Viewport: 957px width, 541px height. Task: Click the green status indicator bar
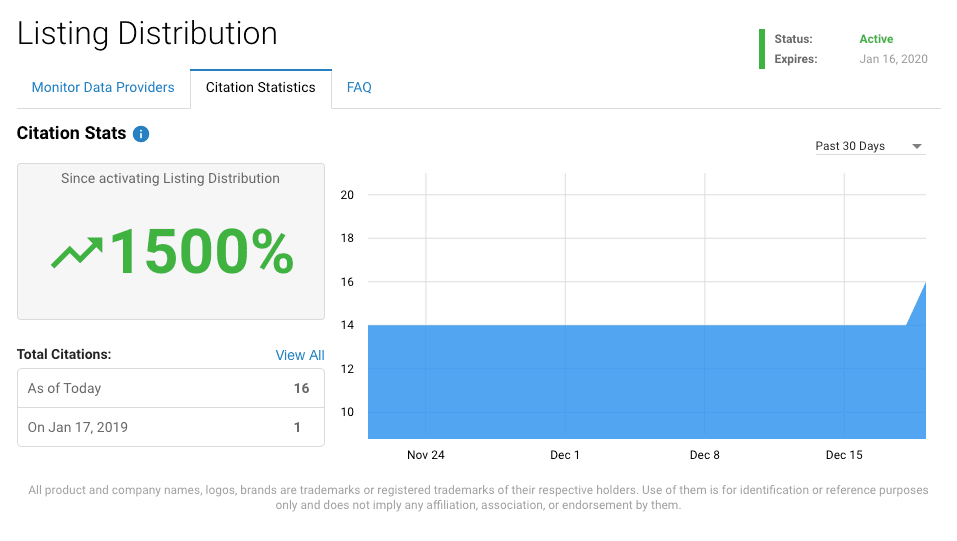762,49
